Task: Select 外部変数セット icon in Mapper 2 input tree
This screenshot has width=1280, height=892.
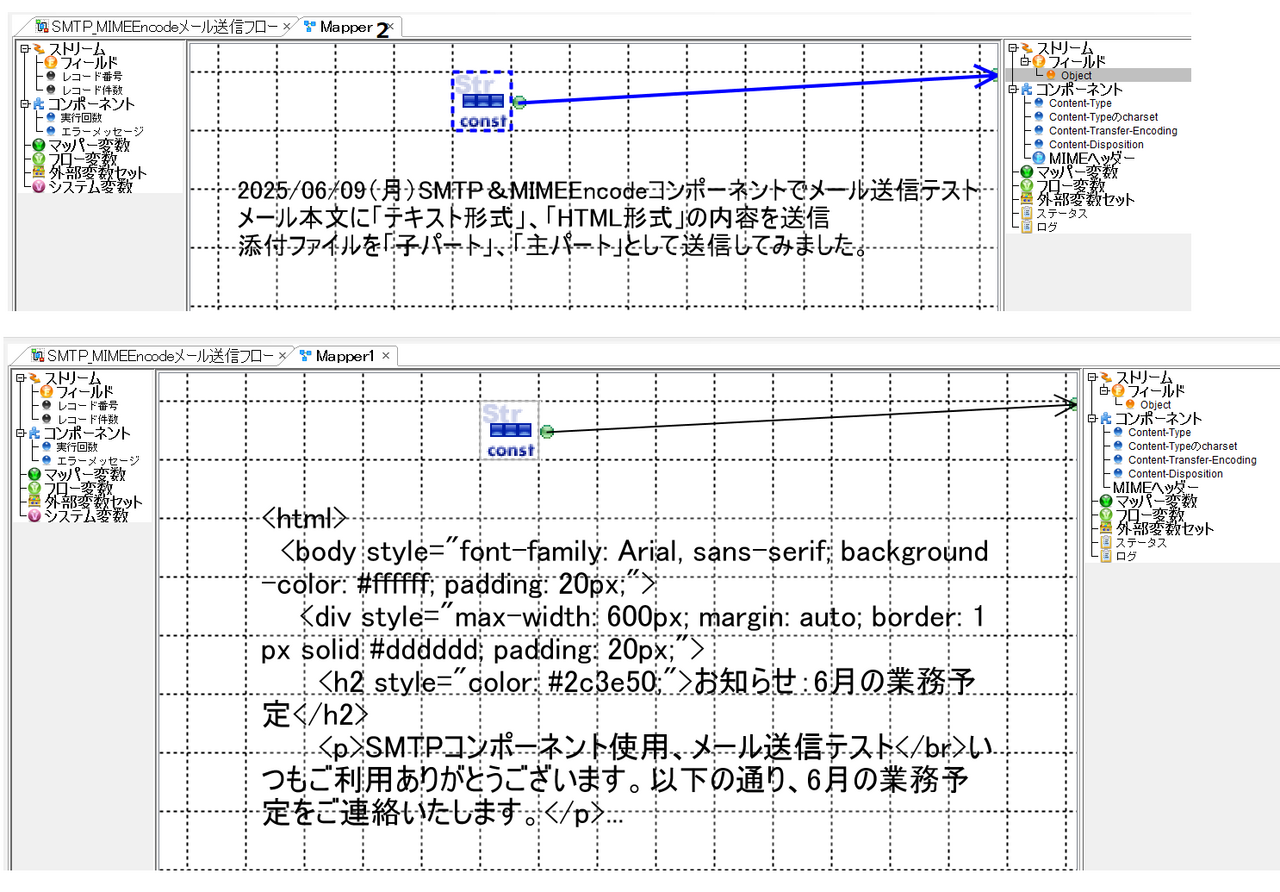Action: (x=39, y=172)
